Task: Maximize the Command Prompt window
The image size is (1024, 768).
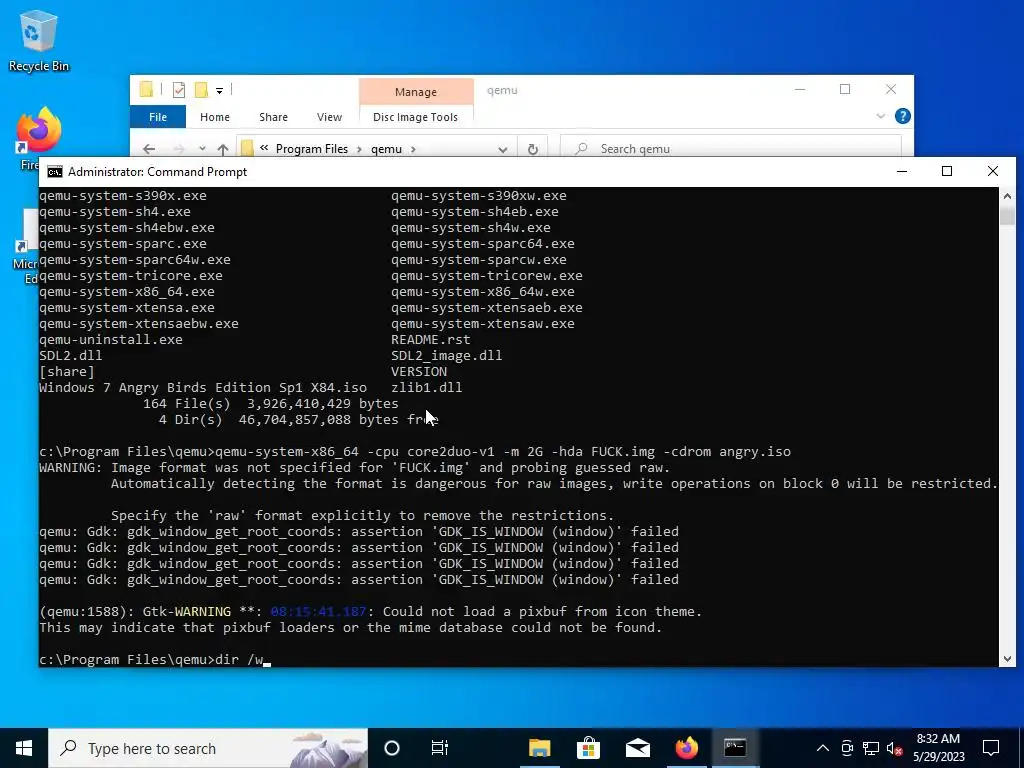Action: (x=947, y=171)
